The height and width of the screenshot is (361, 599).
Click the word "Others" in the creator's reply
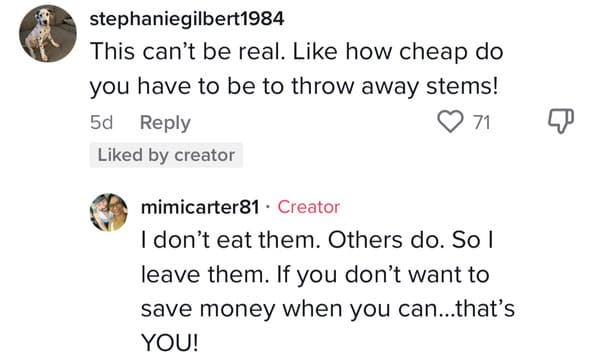point(365,240)
